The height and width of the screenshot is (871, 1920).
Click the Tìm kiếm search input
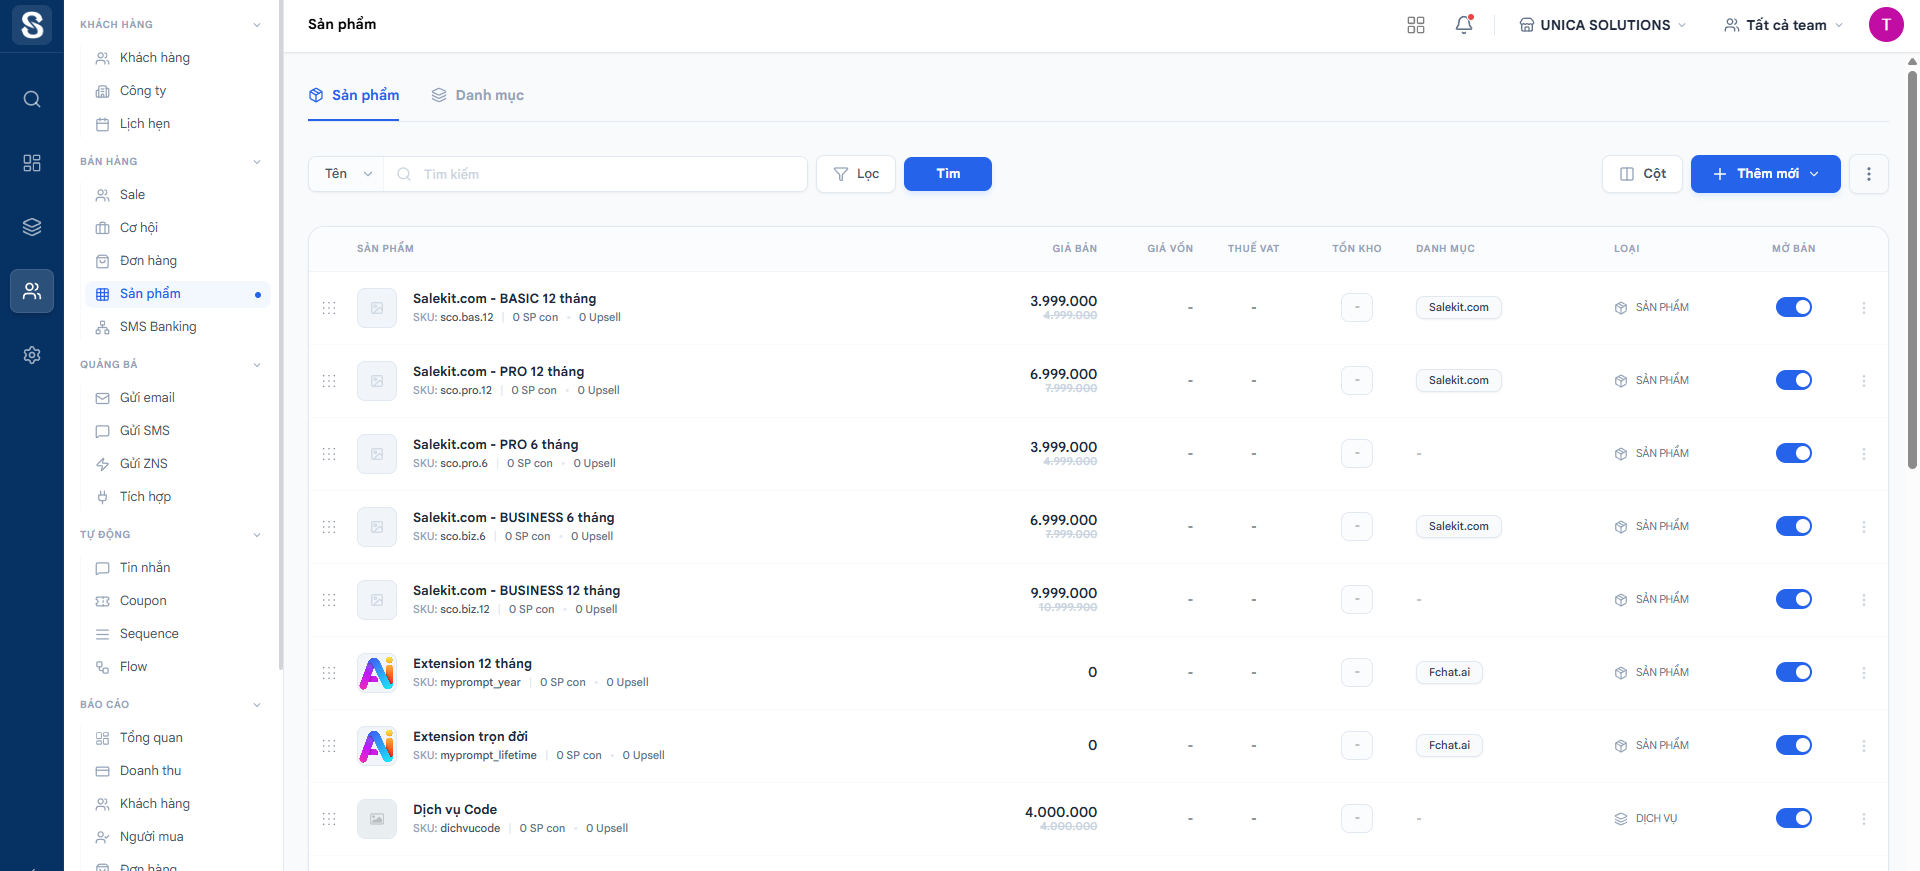pos(596,174)
